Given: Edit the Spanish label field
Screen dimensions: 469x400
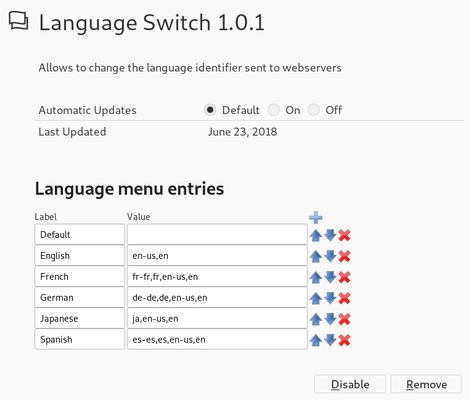Looking at the screenshot, I should click(x=79, y=339).
